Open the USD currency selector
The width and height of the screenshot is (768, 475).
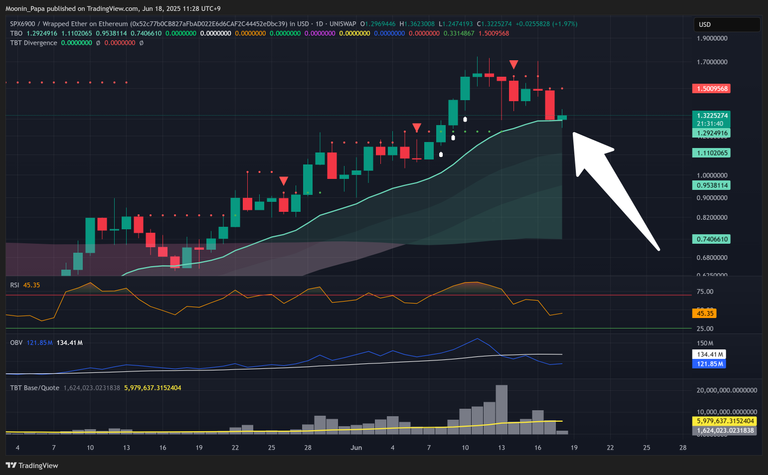pos(704,24)
